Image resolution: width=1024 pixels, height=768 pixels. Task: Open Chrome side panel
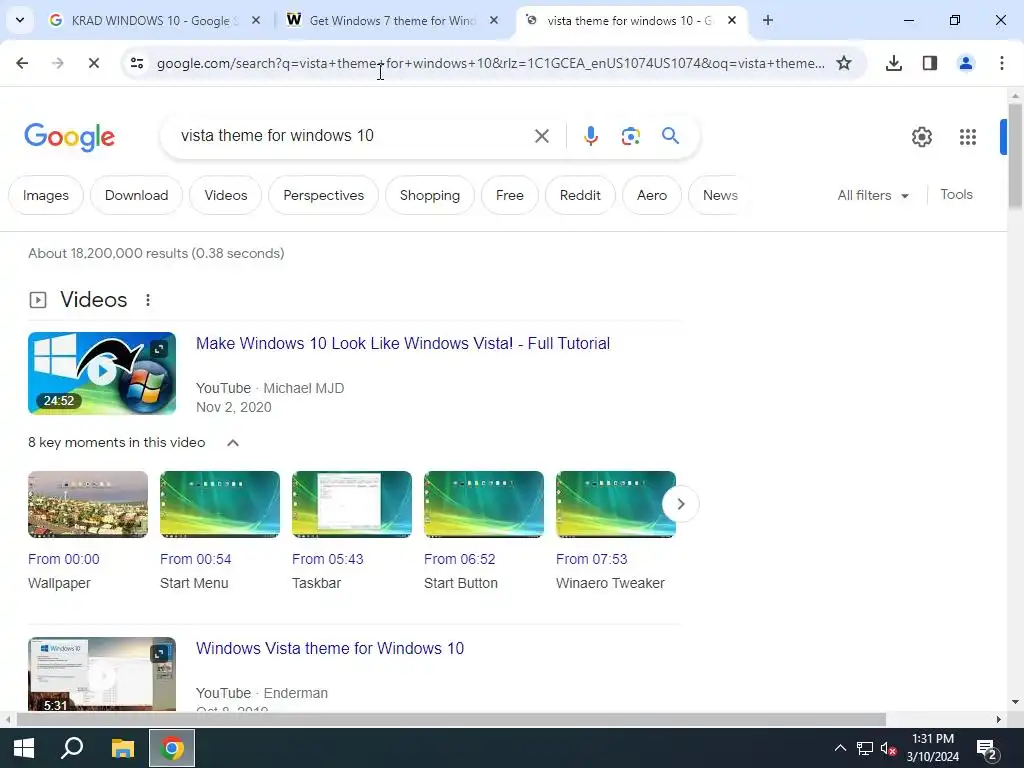click(x=930, y=63)
